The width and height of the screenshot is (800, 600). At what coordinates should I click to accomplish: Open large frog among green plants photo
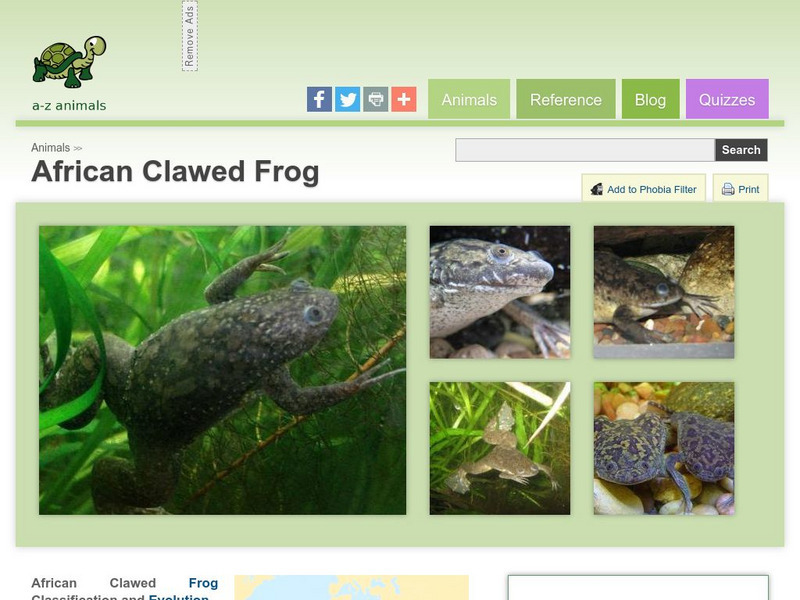(x=222, y=370)
